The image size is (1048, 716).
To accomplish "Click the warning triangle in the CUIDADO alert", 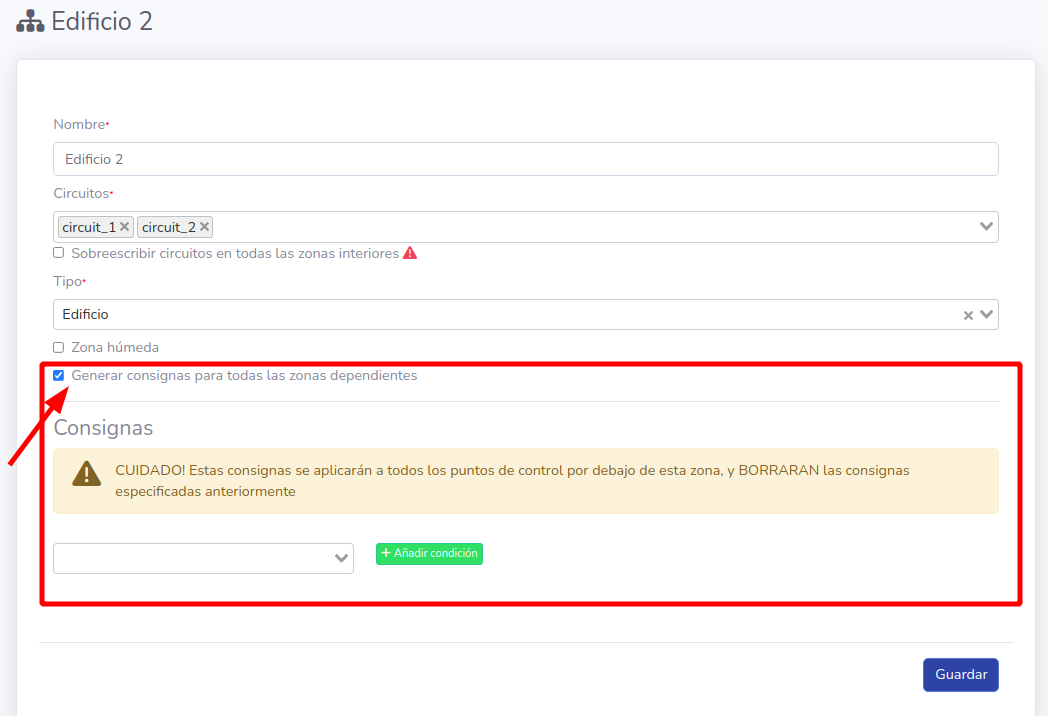I will [87, 474].
